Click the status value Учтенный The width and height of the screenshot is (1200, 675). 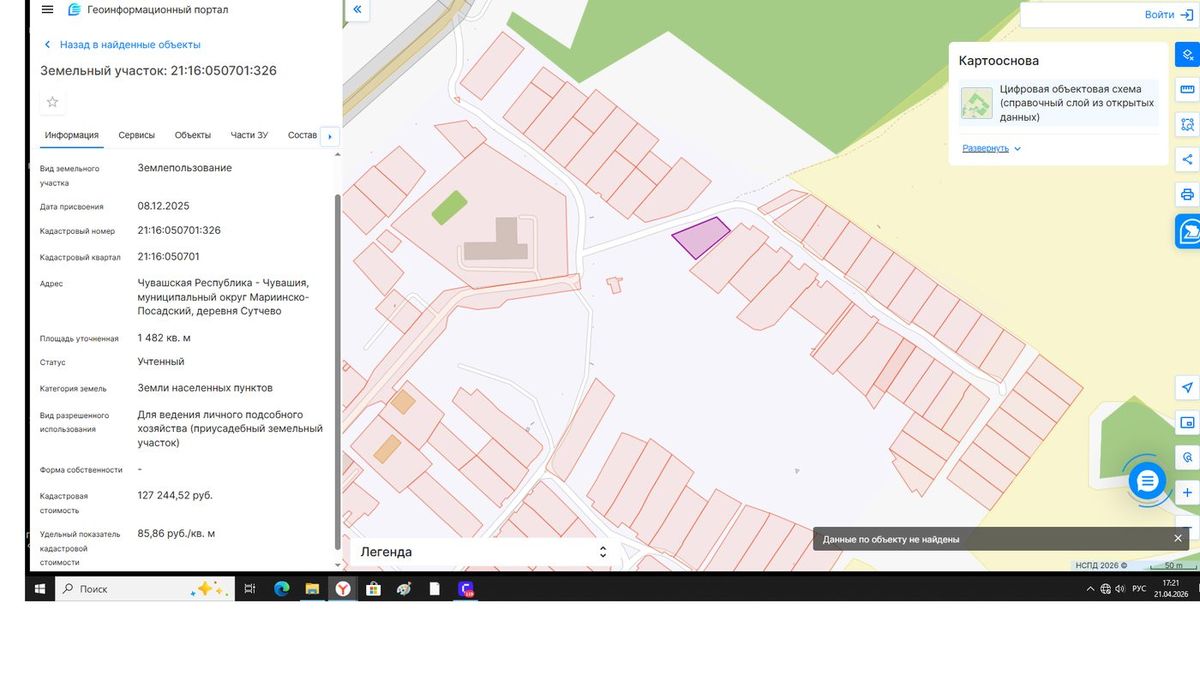click(161, 362)
